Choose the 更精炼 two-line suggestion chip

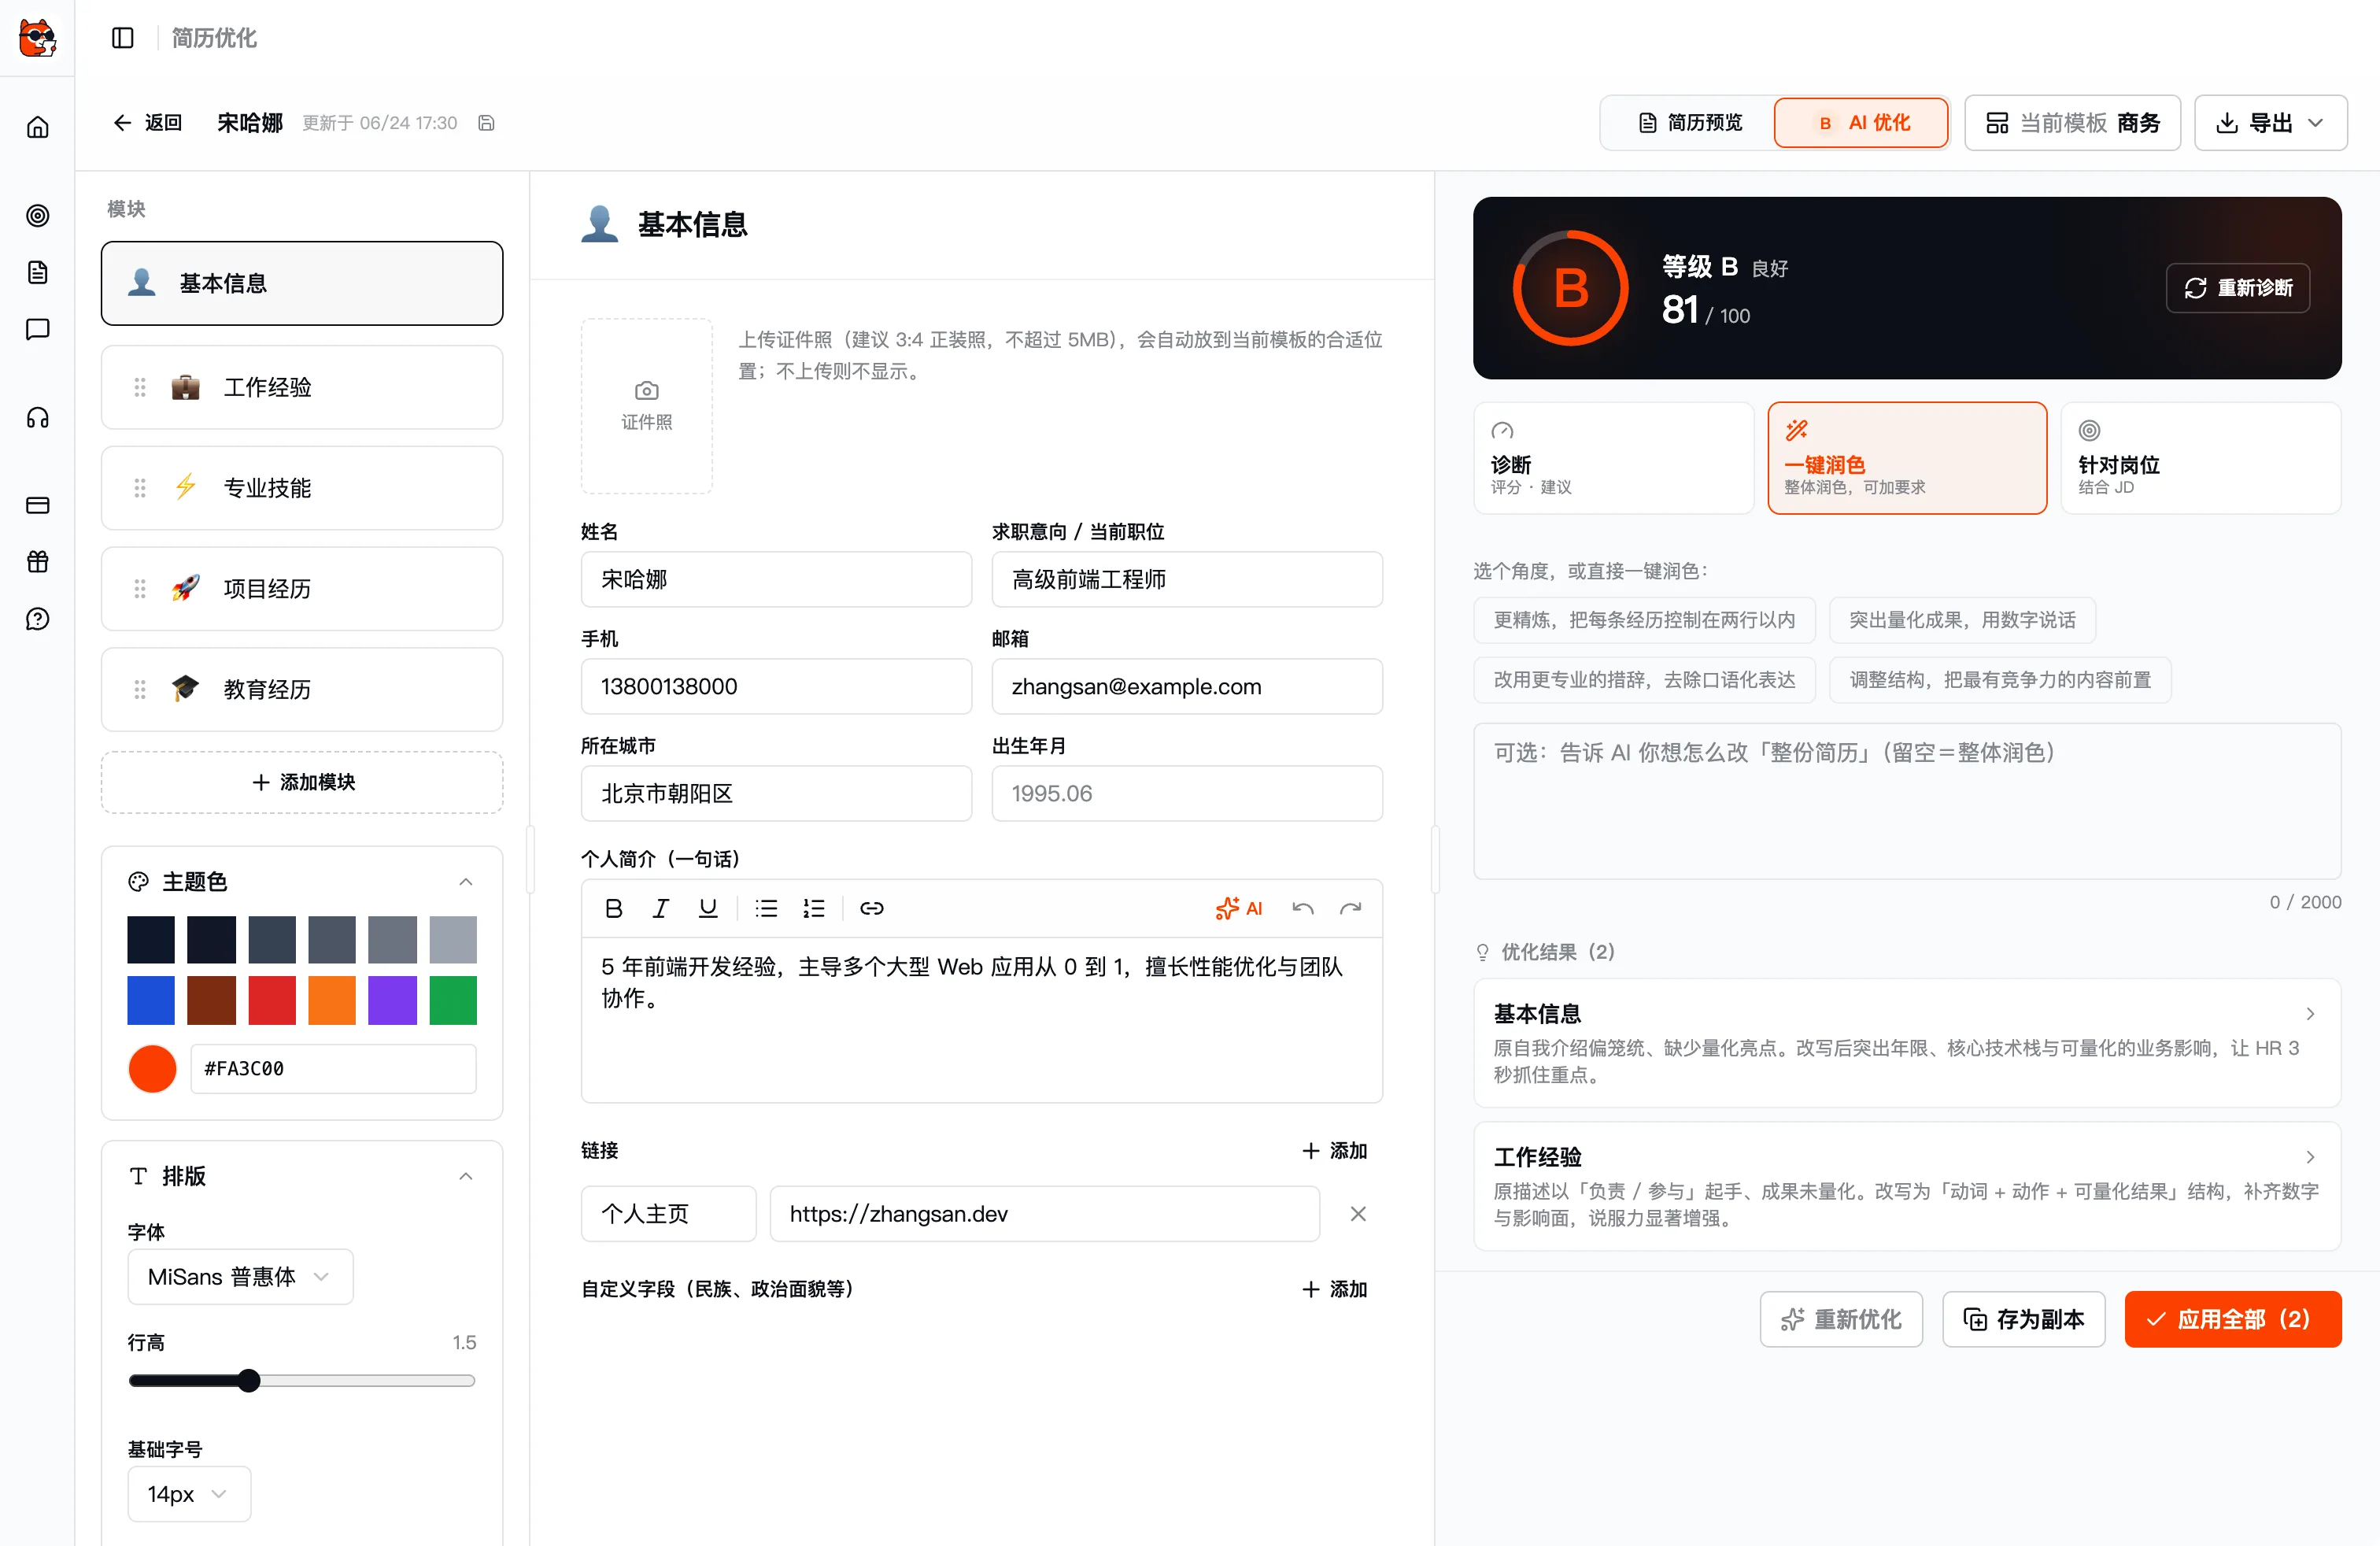1644,620
